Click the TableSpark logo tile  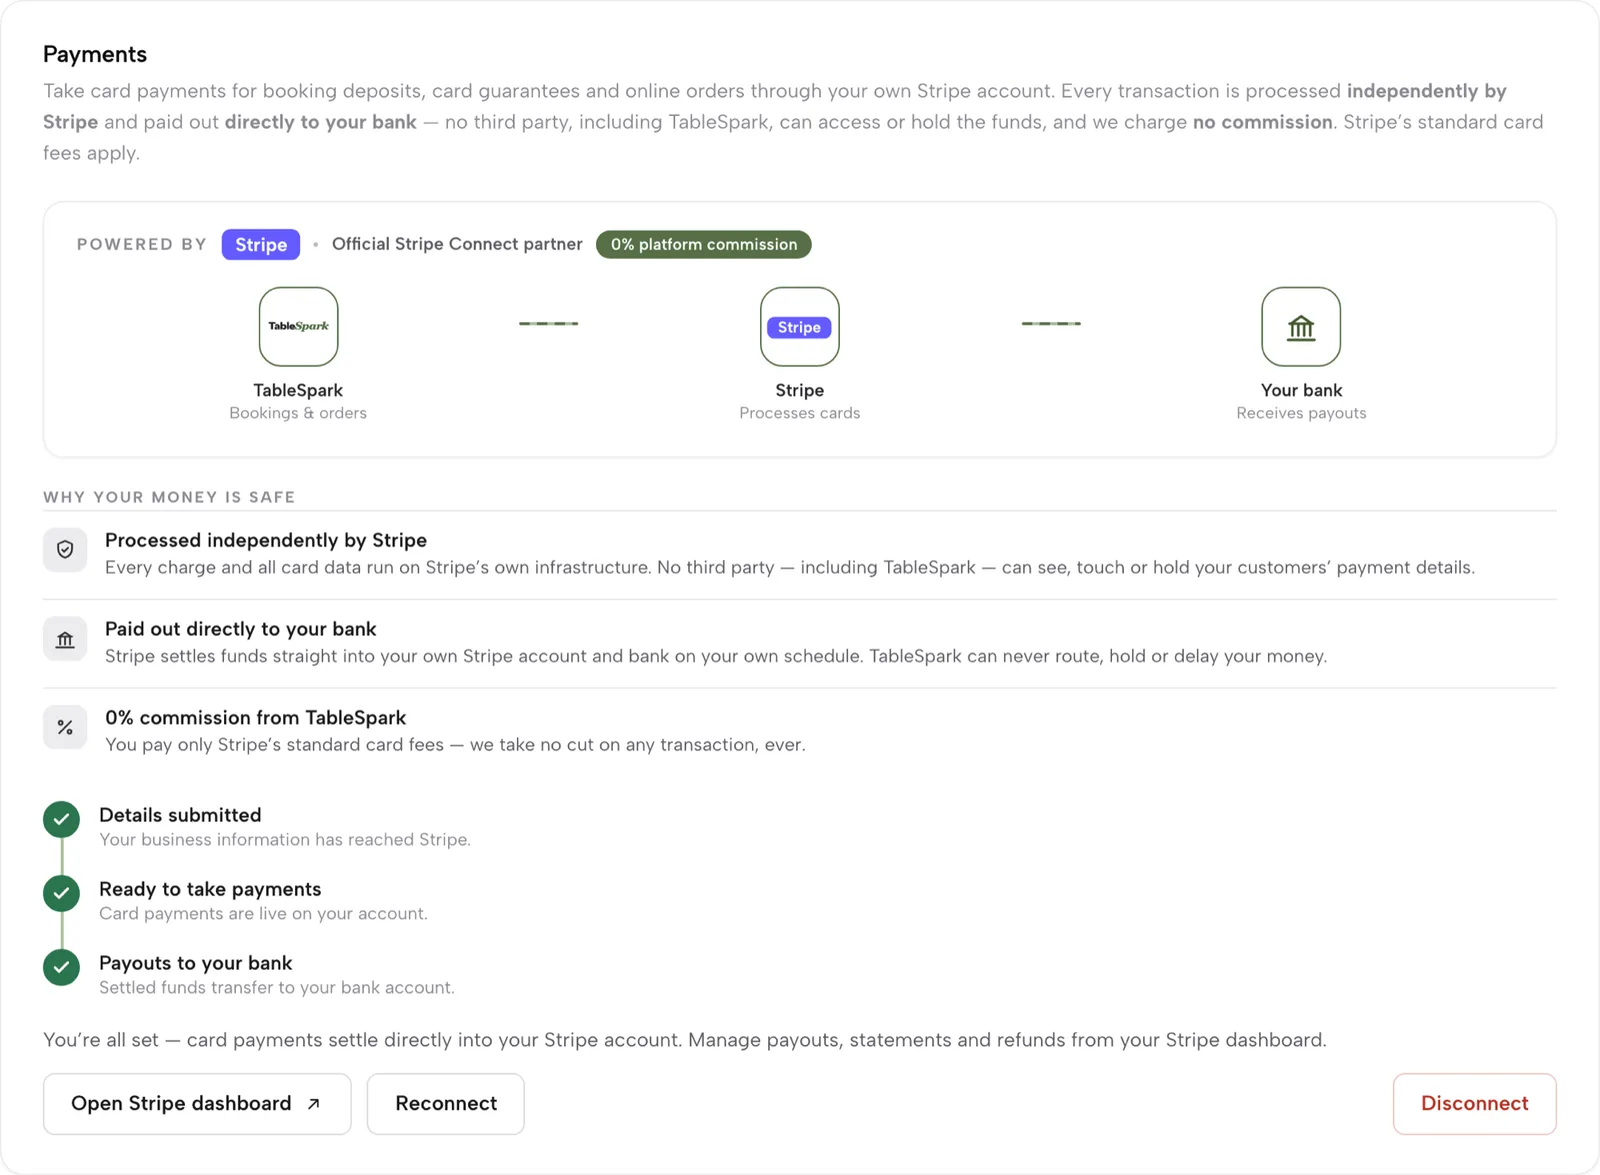point(298,327)
